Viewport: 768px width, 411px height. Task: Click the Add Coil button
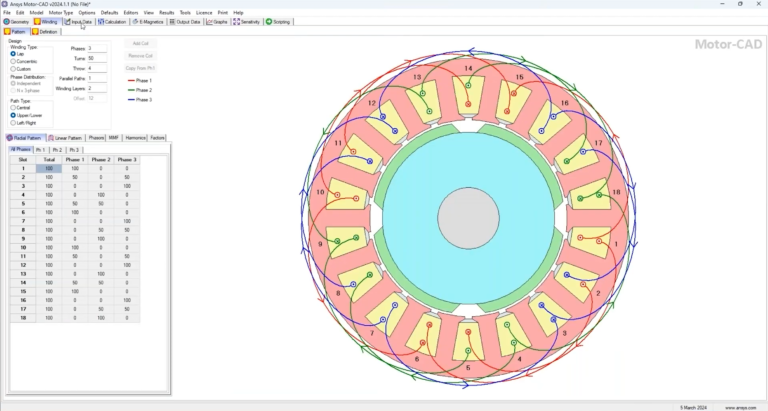pyautogui.click(x=141, y=44)
